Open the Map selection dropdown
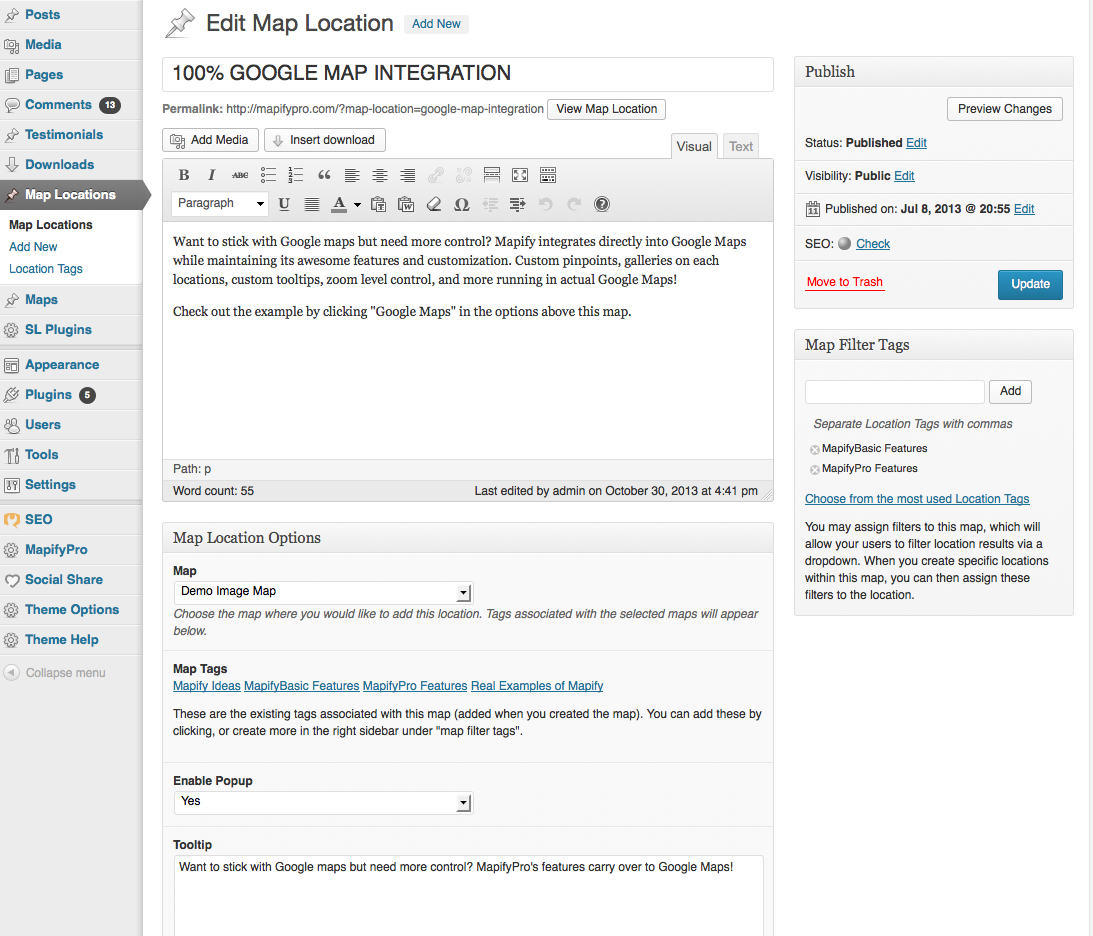Viewport: 1093px width, 936px height. [x=323, y=592]
